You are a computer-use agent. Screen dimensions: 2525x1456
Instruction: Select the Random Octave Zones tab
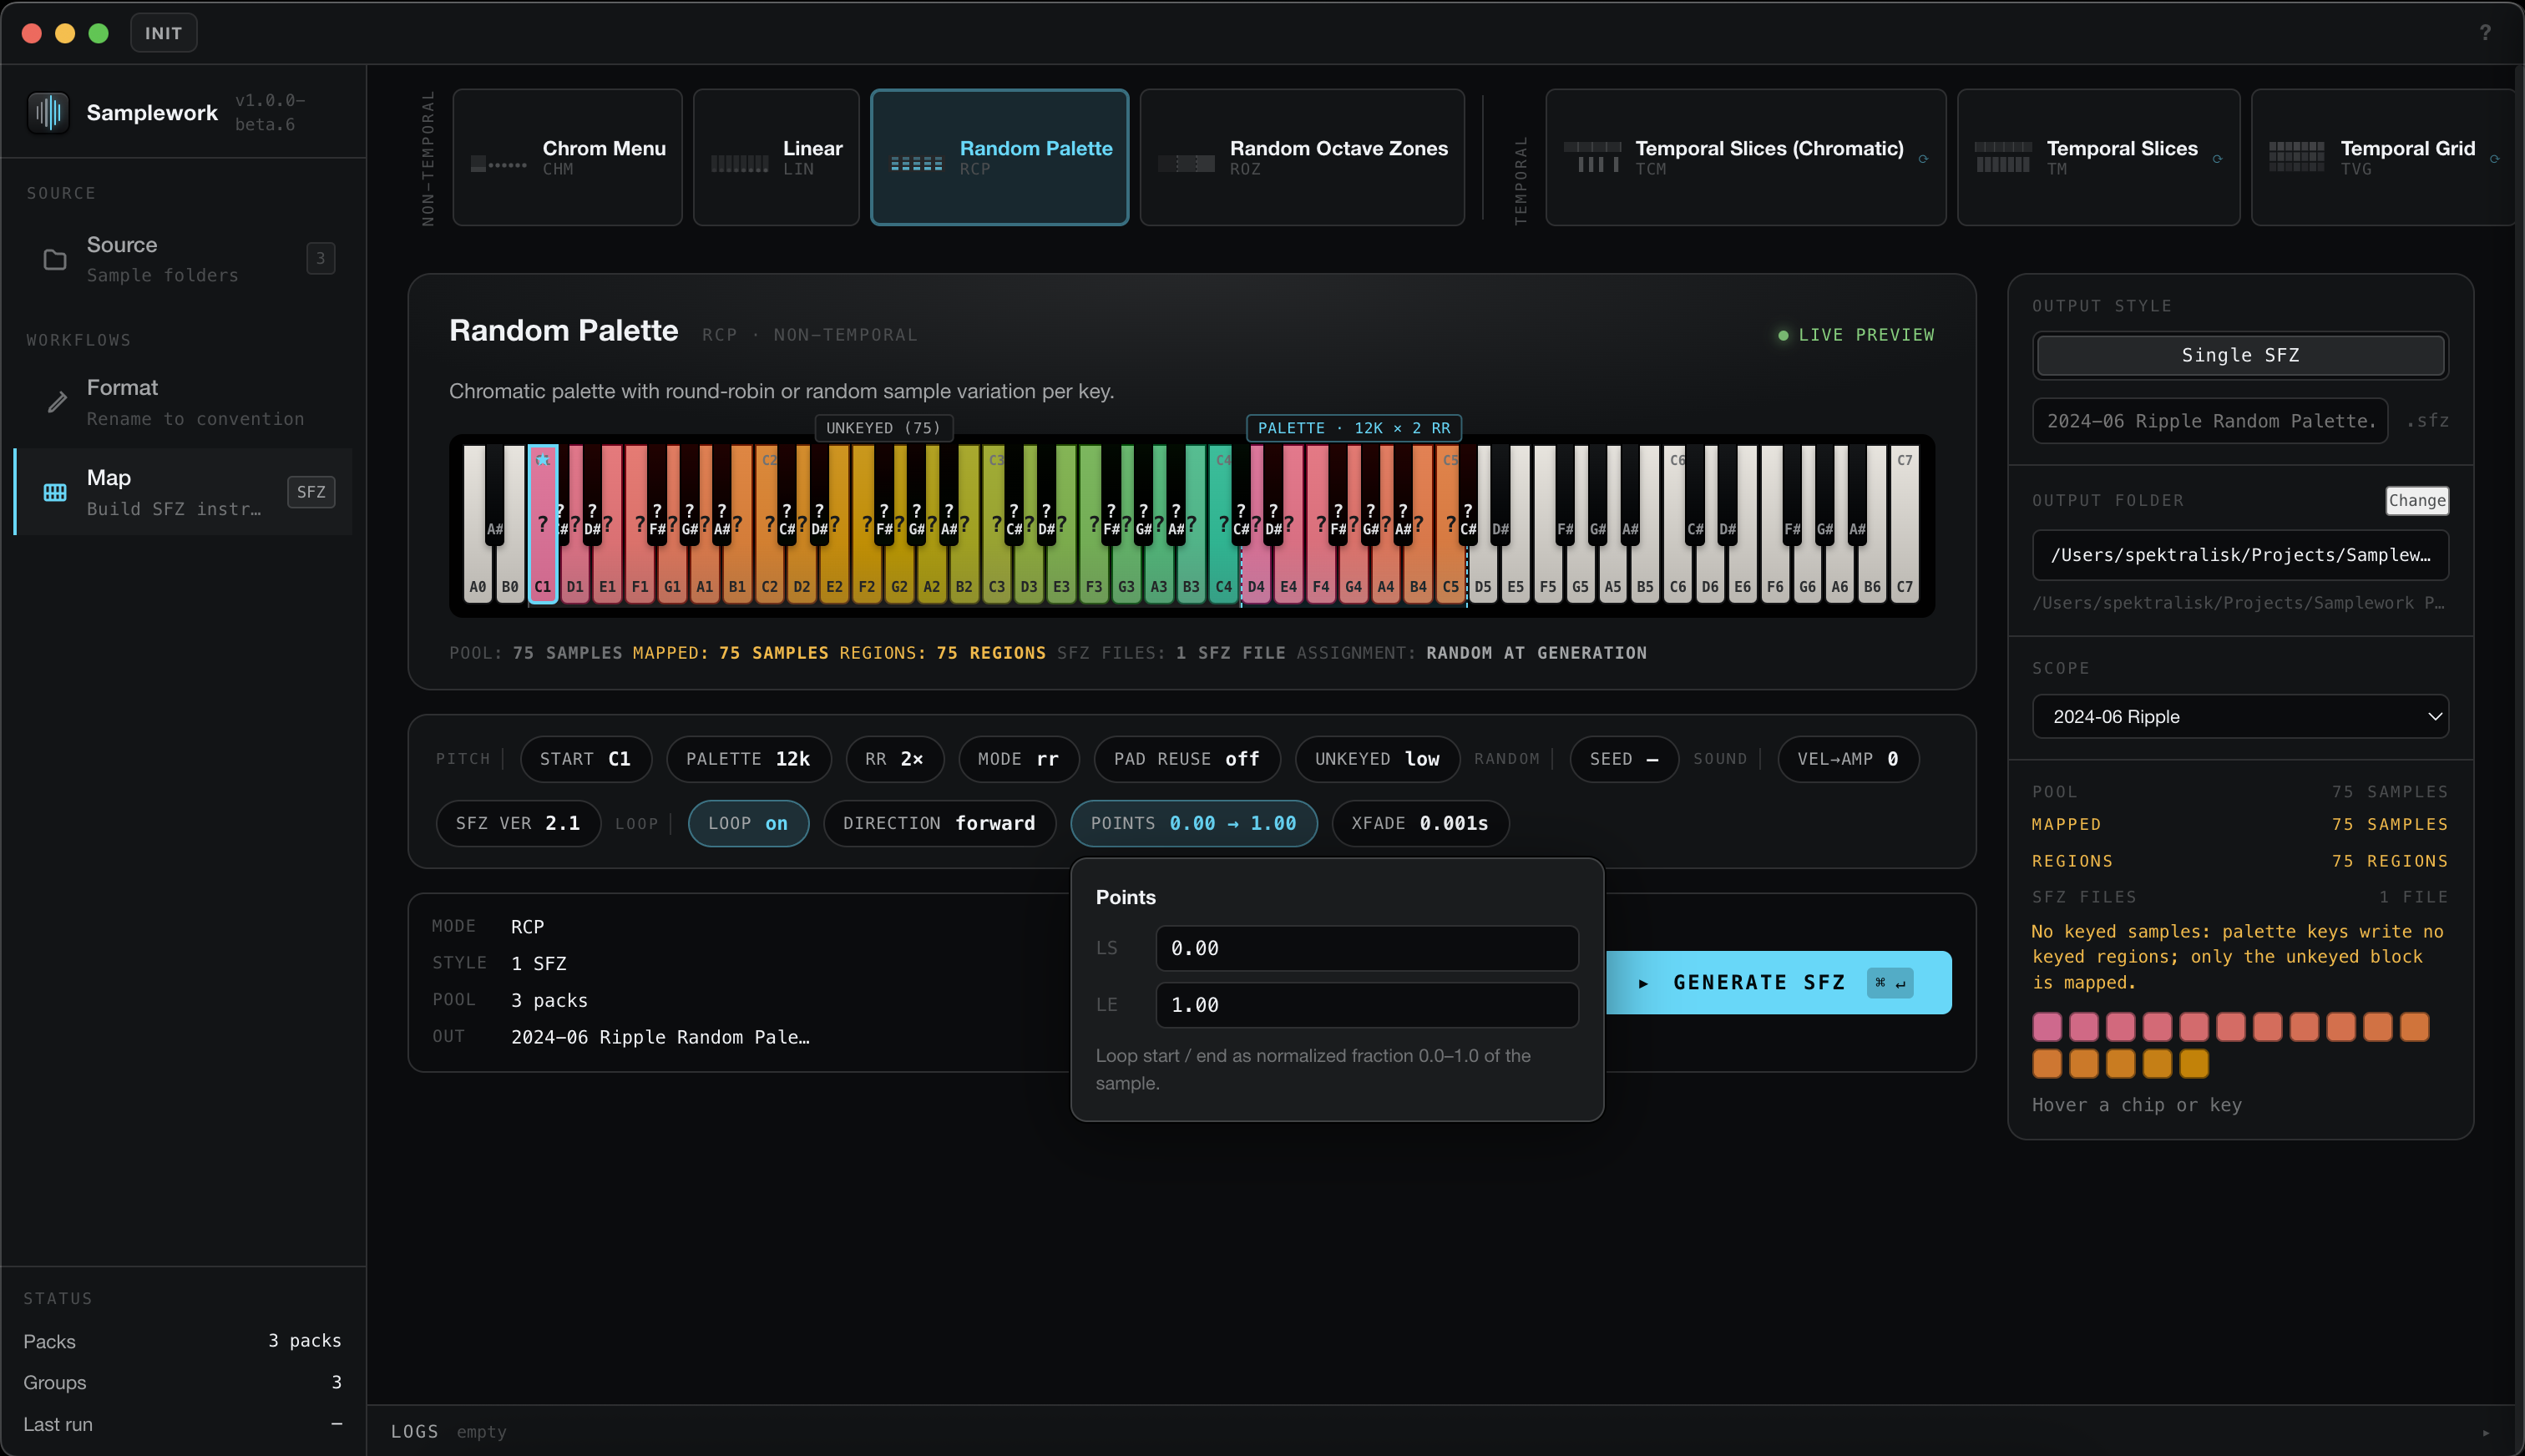[x=1302, y=157]
